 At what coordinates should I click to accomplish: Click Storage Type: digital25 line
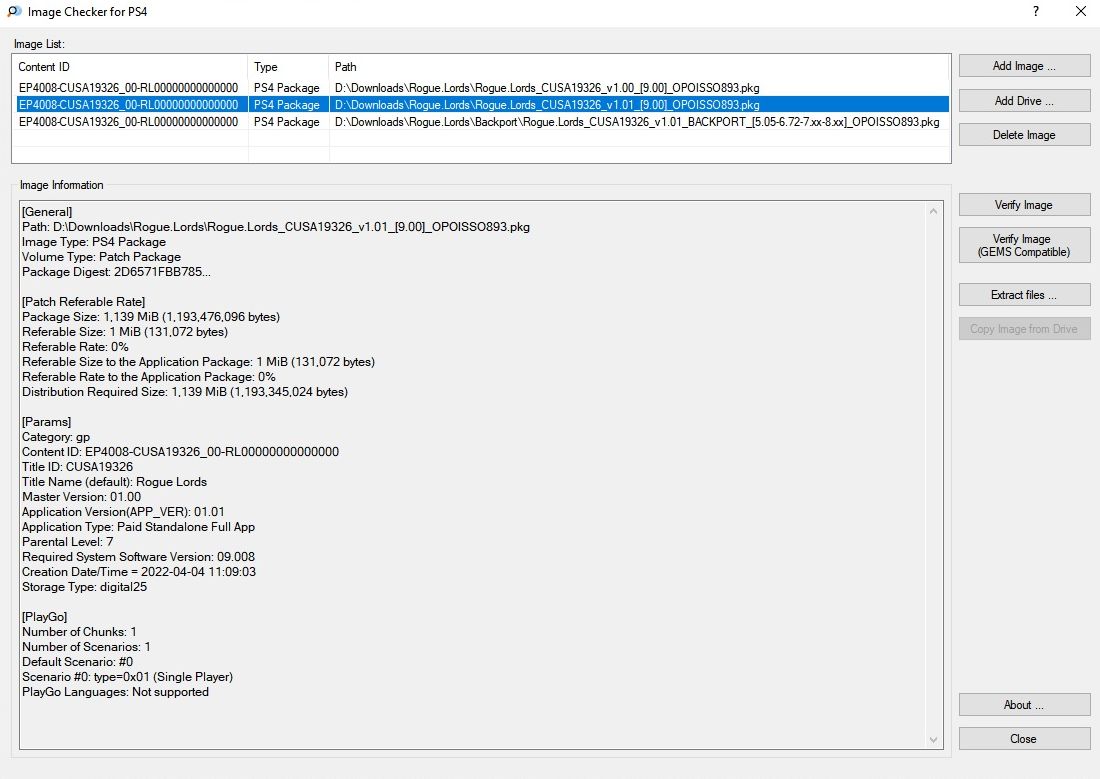[x=84, y=587]
